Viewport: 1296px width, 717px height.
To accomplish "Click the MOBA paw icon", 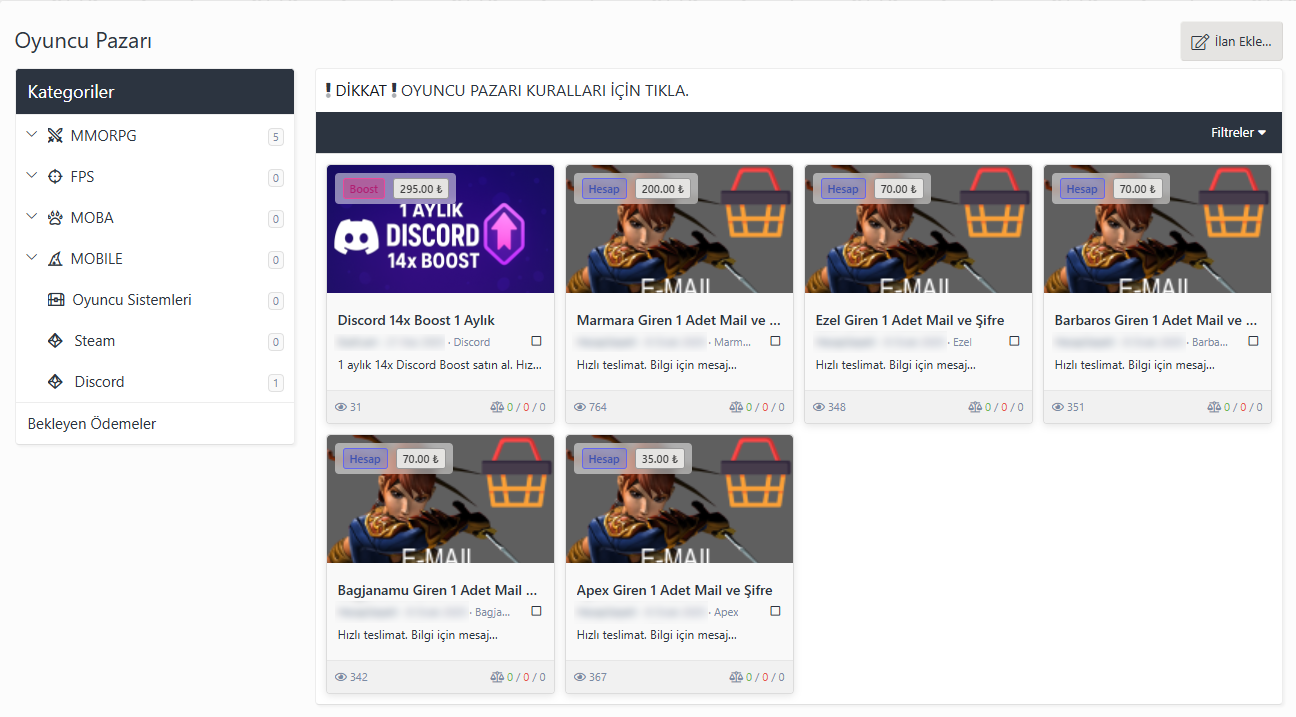I will tap(55, 218).
